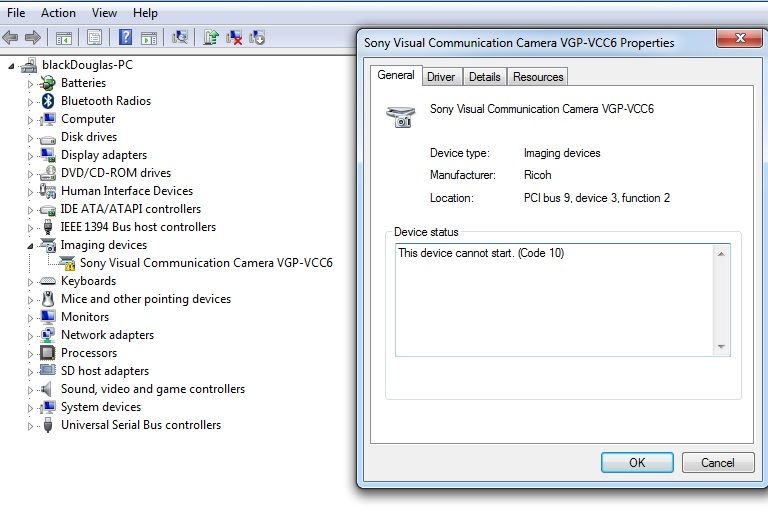Collapse the Imaging devices category
The image size is (768, 513).
pyautogui.click(x=30, y=245)
